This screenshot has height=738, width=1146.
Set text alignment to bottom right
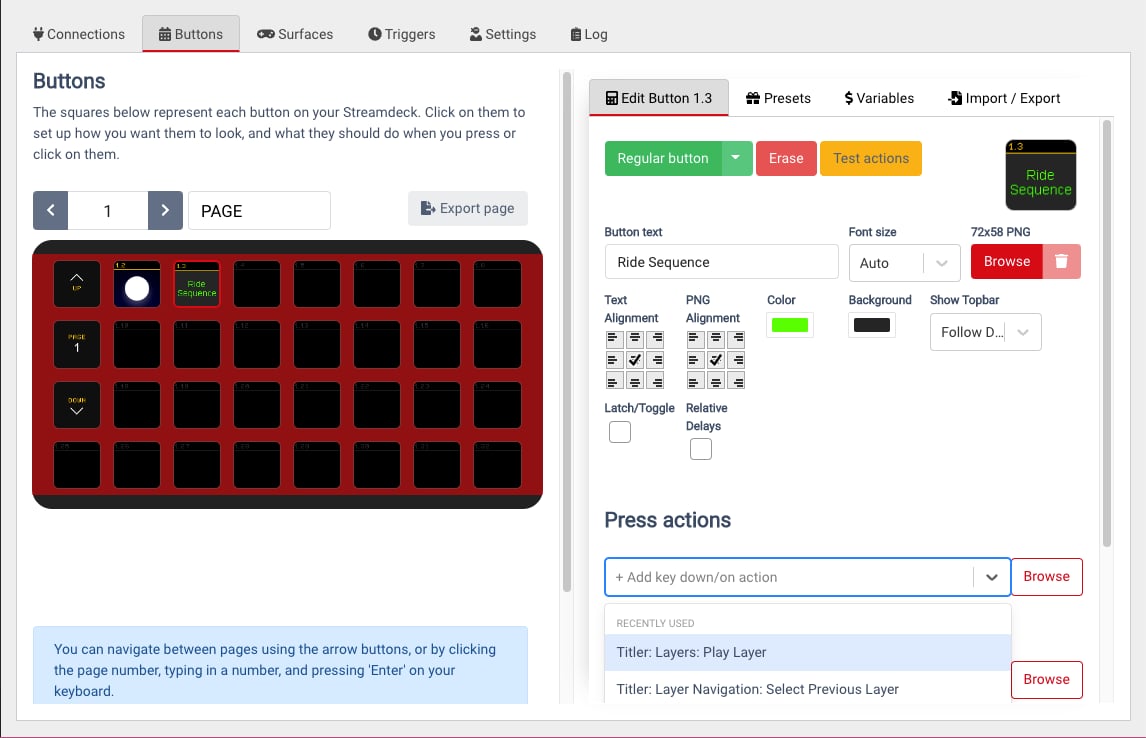[656, 381]
